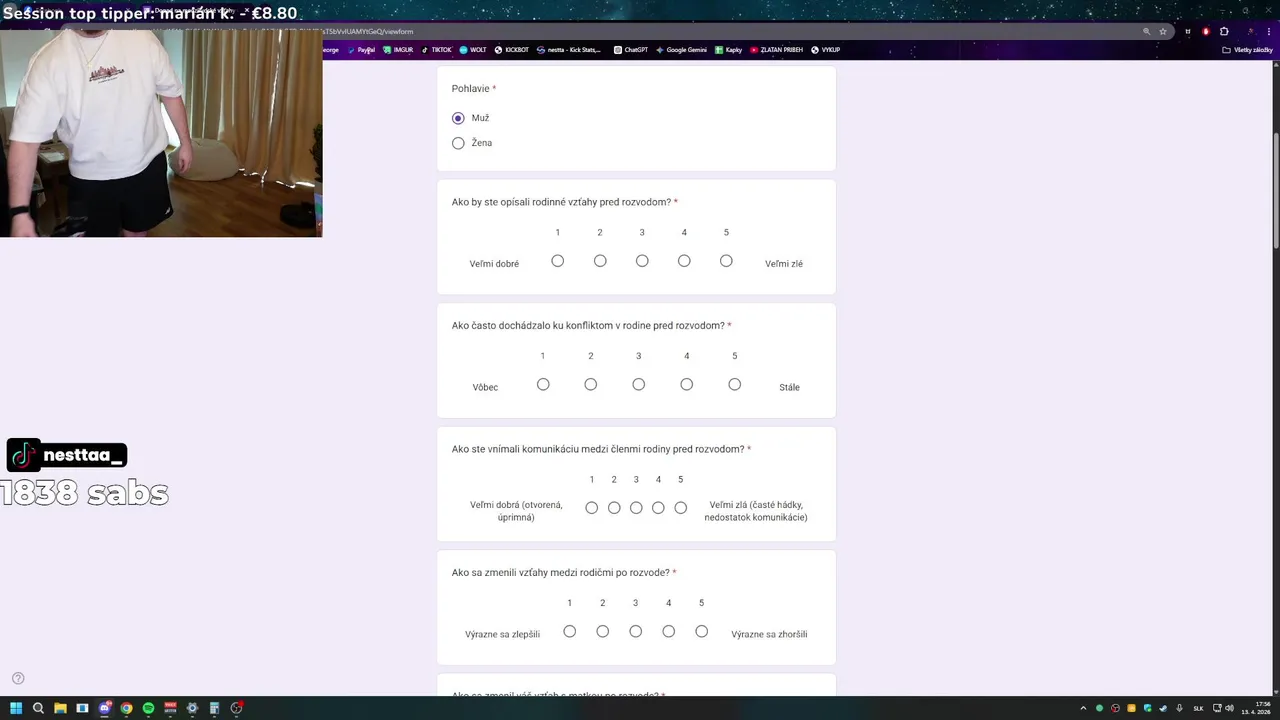
Task: Switch to Google Chrome in taskbar
Action: pyautogui.click(x=126, y=708)
